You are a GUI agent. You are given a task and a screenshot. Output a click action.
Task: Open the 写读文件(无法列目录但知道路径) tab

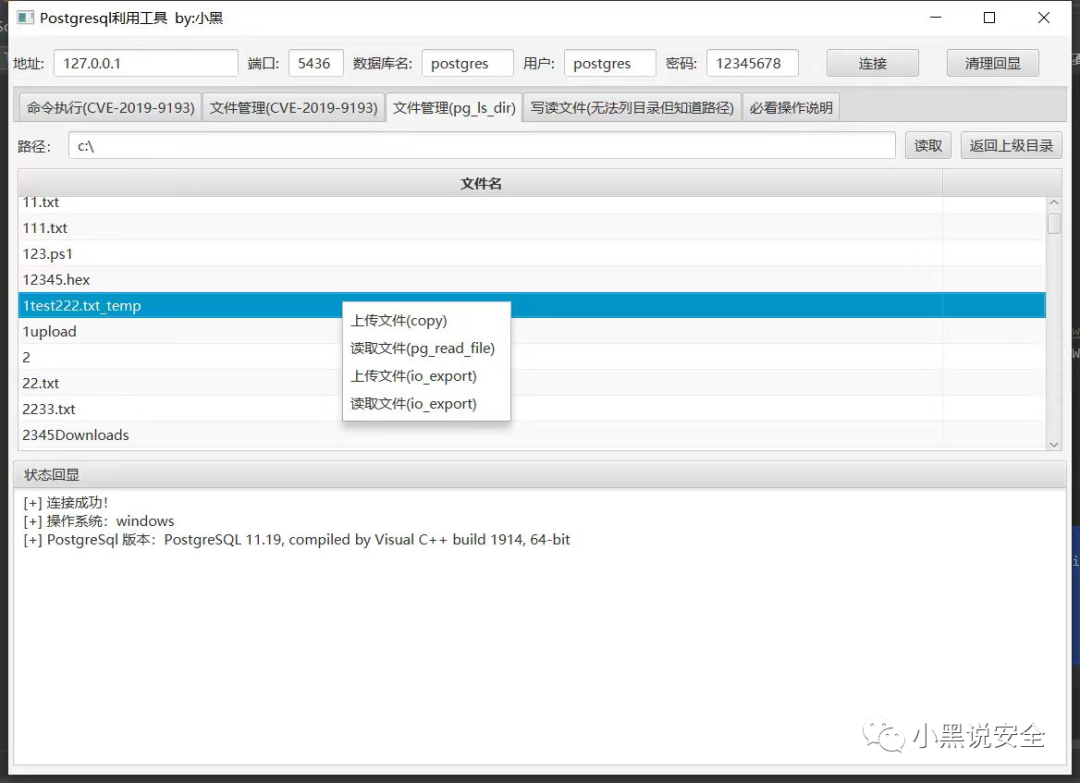pyautogui.click(x=632, y=108)
